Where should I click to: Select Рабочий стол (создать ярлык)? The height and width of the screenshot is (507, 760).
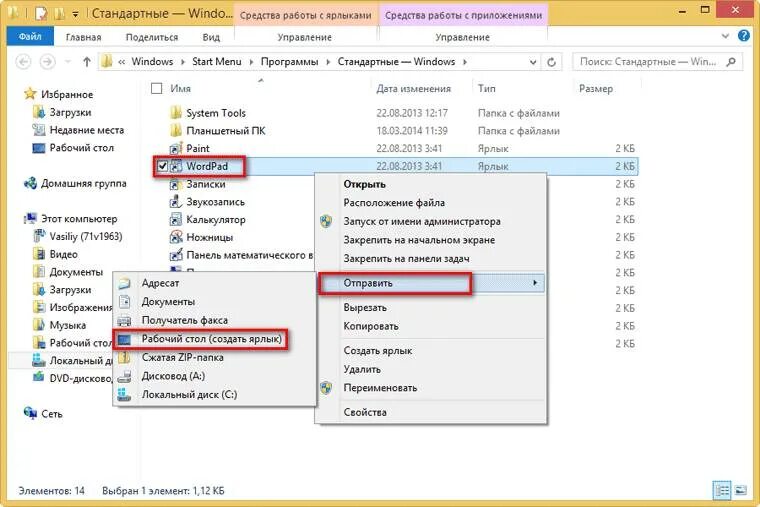[214, 339]
